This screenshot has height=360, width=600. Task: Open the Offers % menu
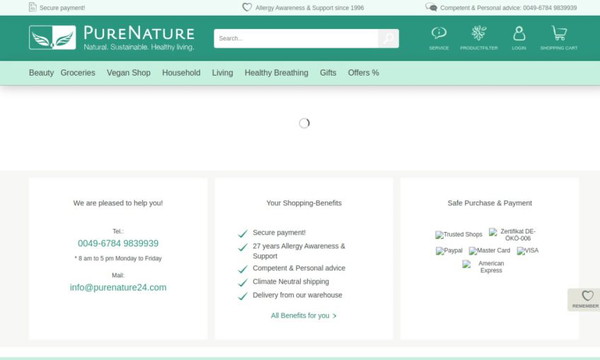pos(363,73)
